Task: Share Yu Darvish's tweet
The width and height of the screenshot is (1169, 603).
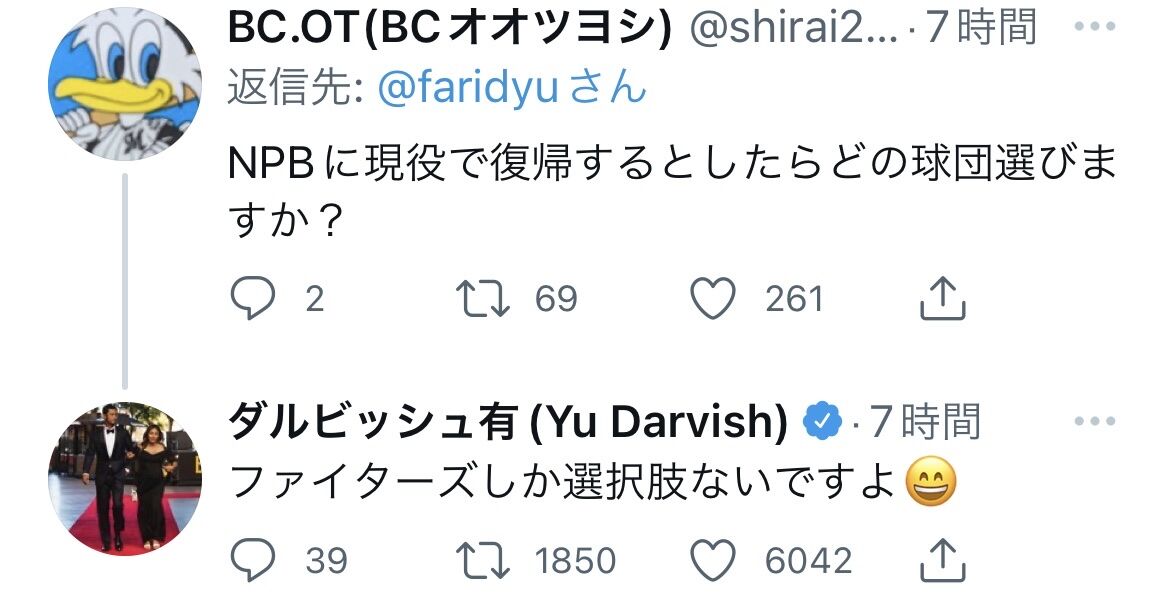Action: coord(943,560)
